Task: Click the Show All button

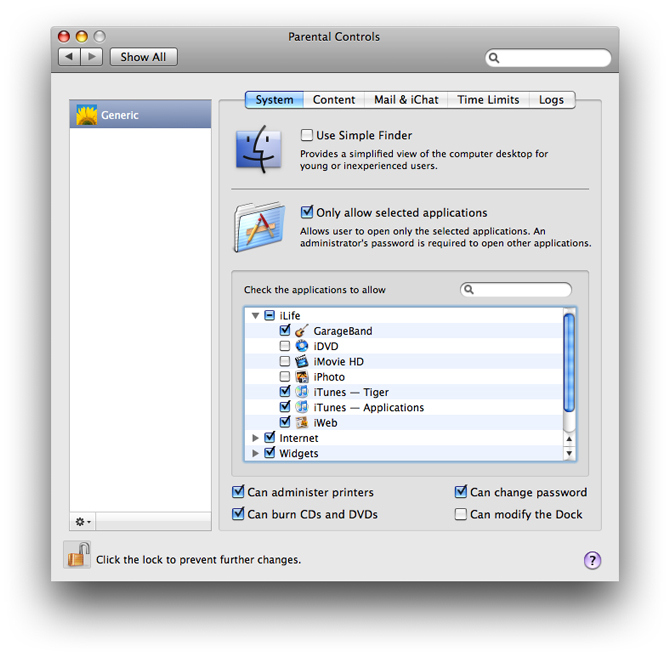Action: click(x=144, y=56)
